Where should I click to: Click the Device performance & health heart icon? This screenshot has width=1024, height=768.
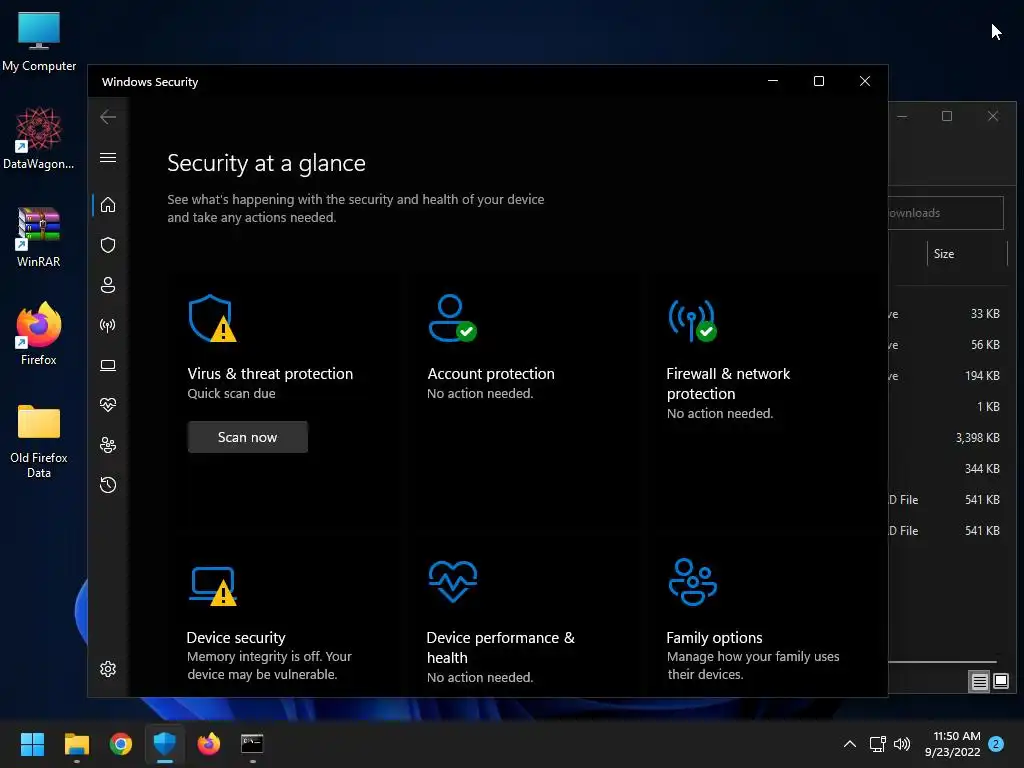coord(453,581)
